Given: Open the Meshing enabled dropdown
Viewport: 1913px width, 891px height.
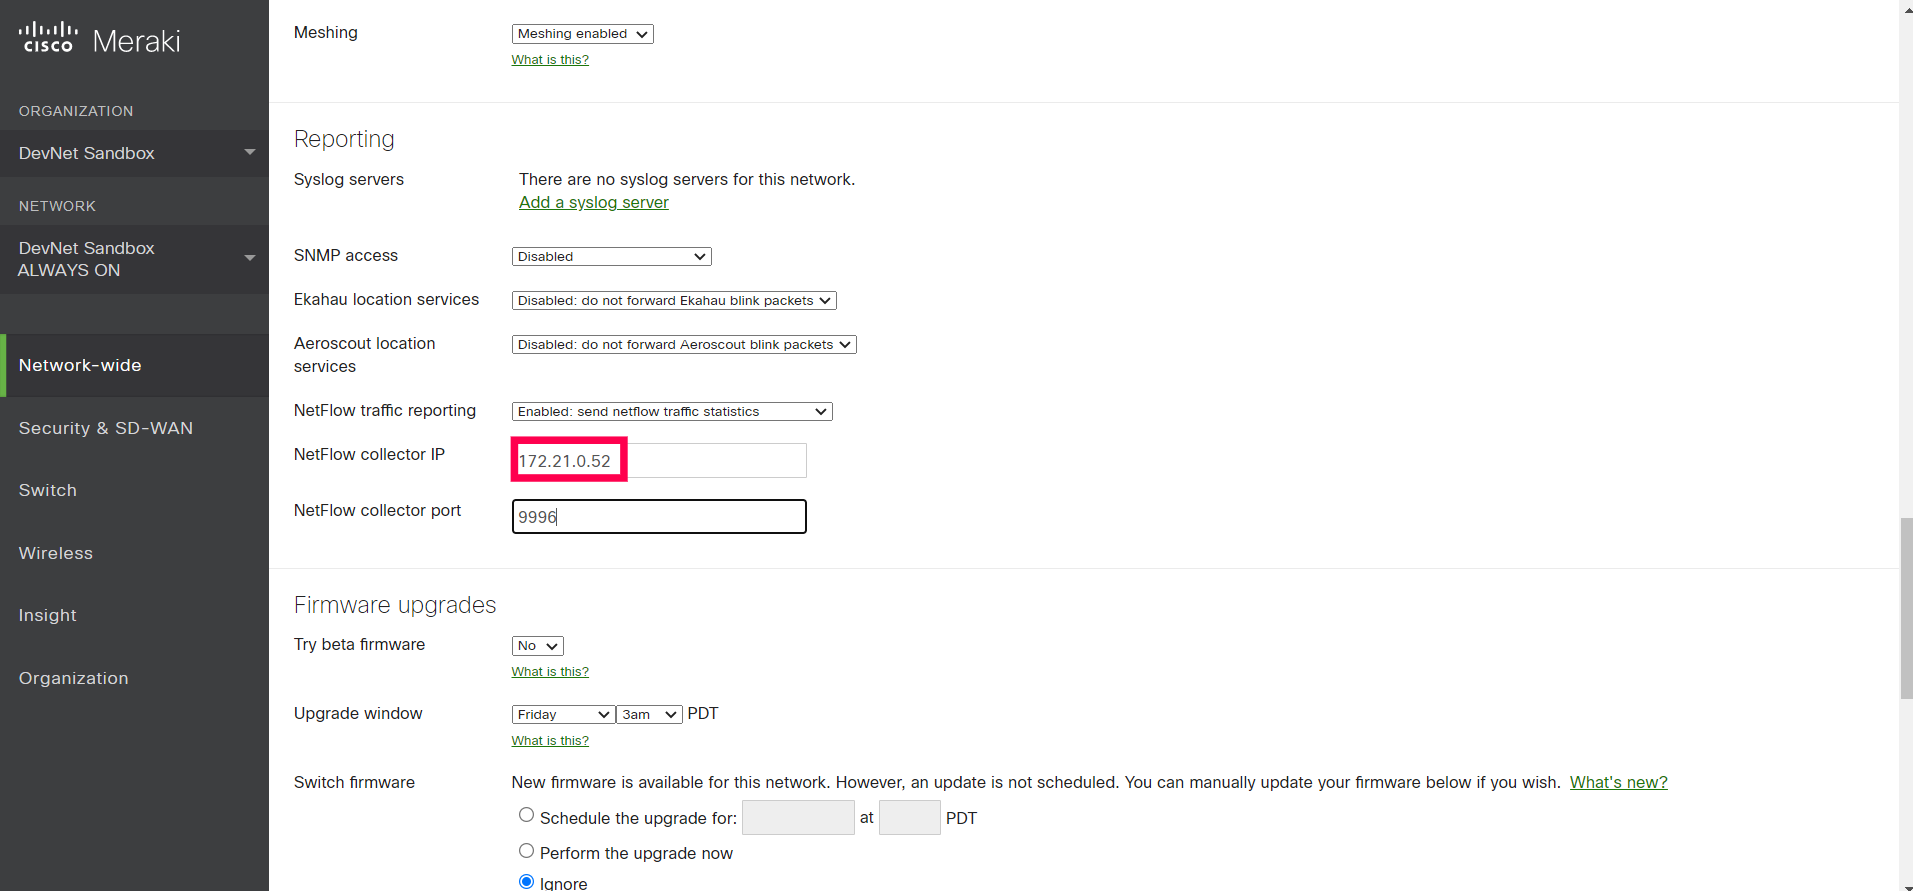Looking at the screenshot, I should click(582, 34).
